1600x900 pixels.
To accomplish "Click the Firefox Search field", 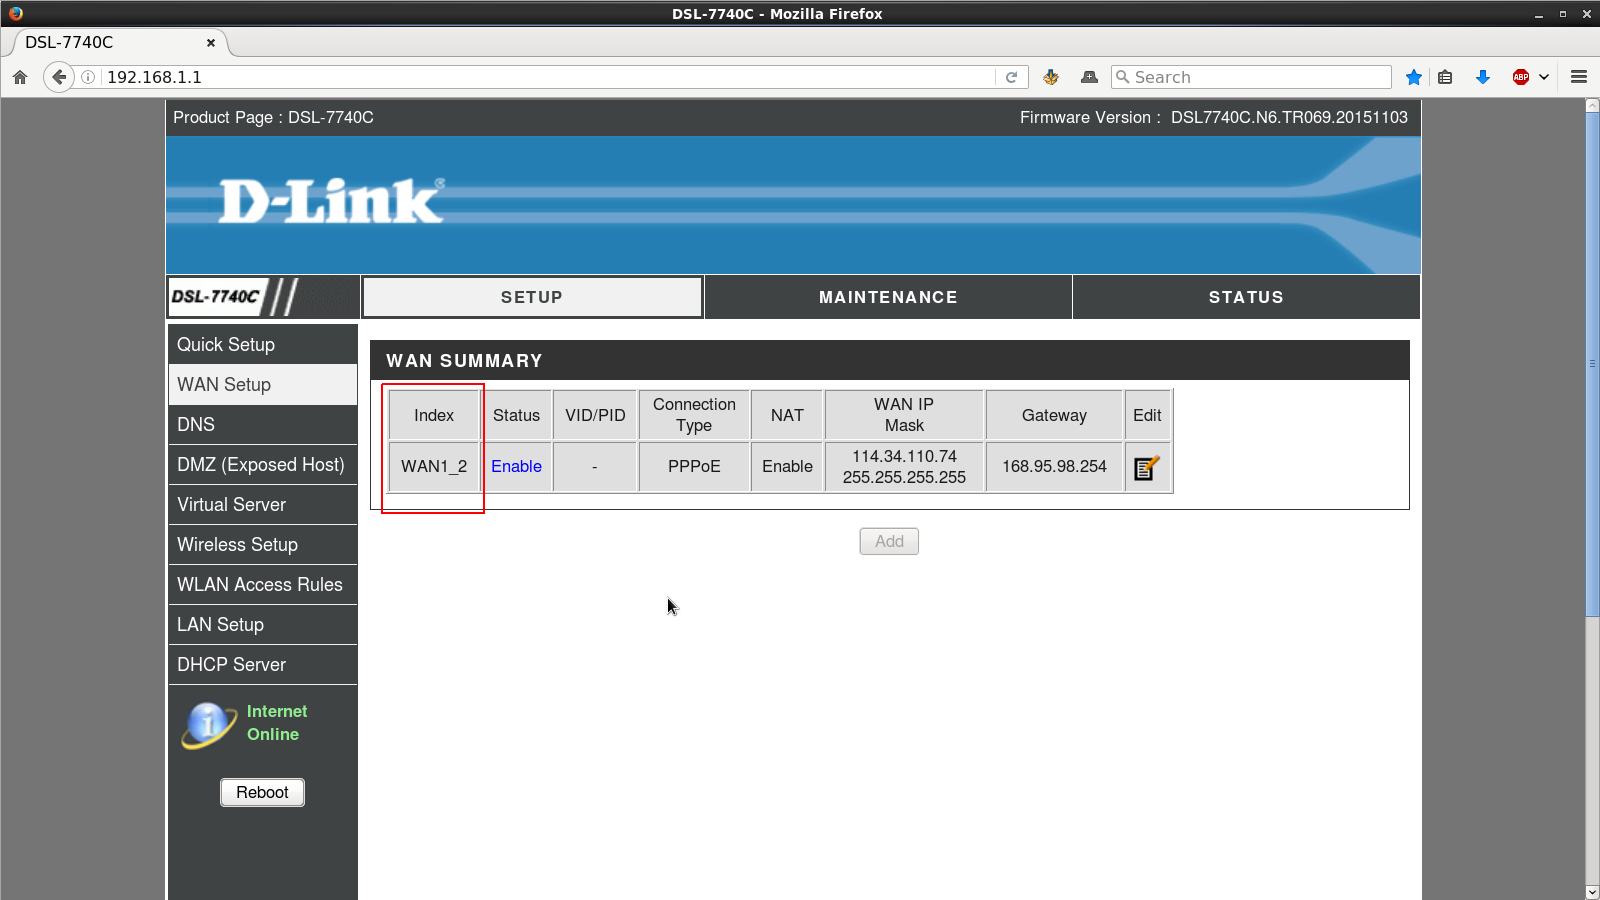I will pos(1251,77).
